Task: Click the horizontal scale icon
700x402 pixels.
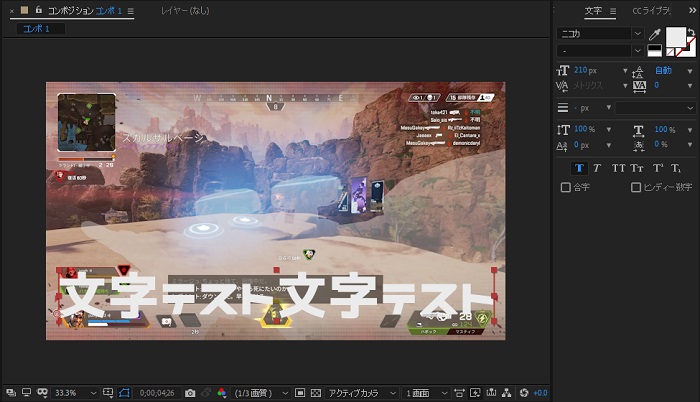Action: 638,130
